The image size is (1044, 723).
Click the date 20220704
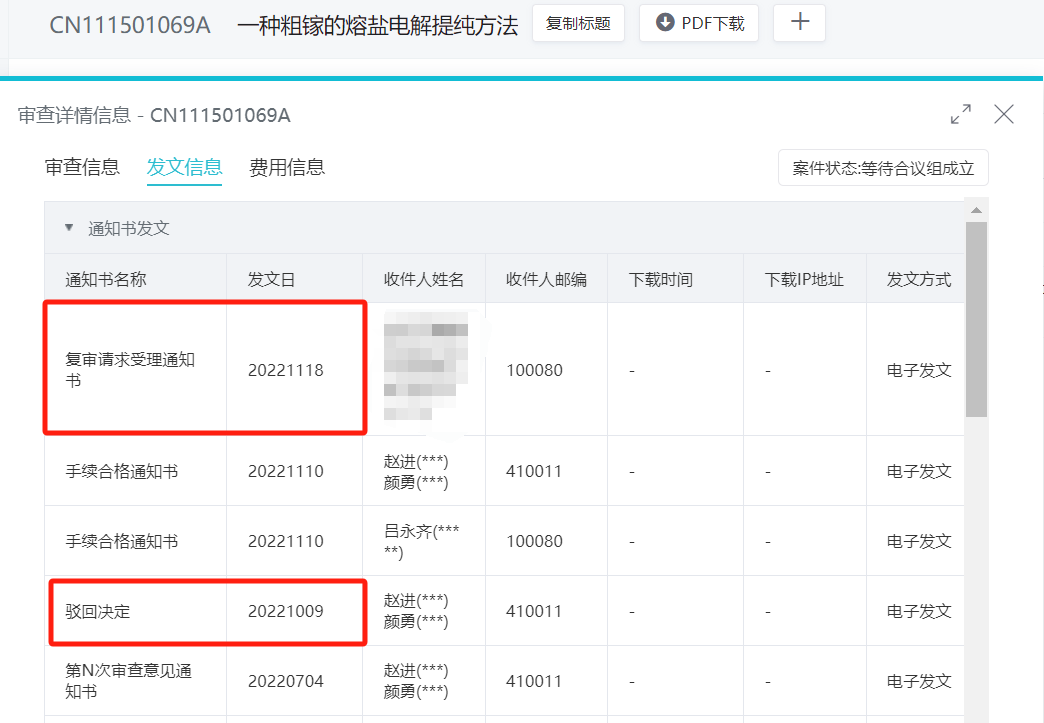[x=286, y=681]
